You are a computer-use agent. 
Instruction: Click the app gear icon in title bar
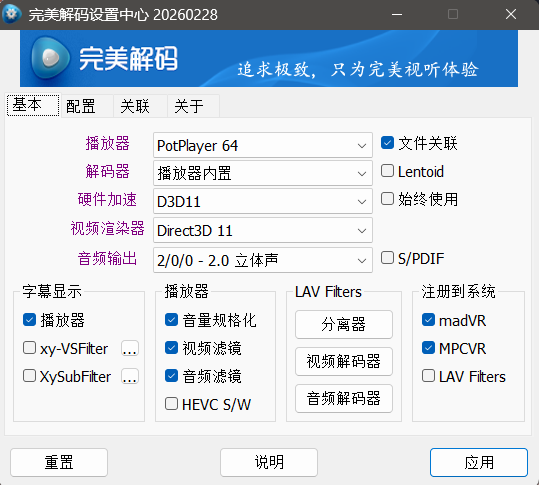click(11, 14)
